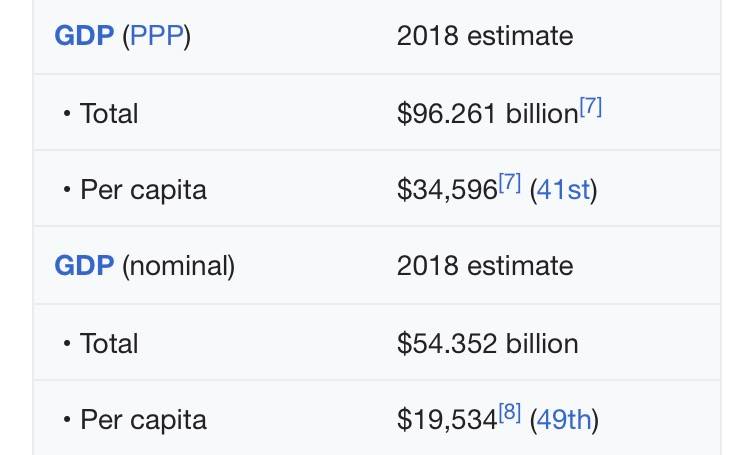Click "2018 estimate" in the GDP (PPP) row
Viewport: 750px width, 455px height.
[x=484, y=37]
